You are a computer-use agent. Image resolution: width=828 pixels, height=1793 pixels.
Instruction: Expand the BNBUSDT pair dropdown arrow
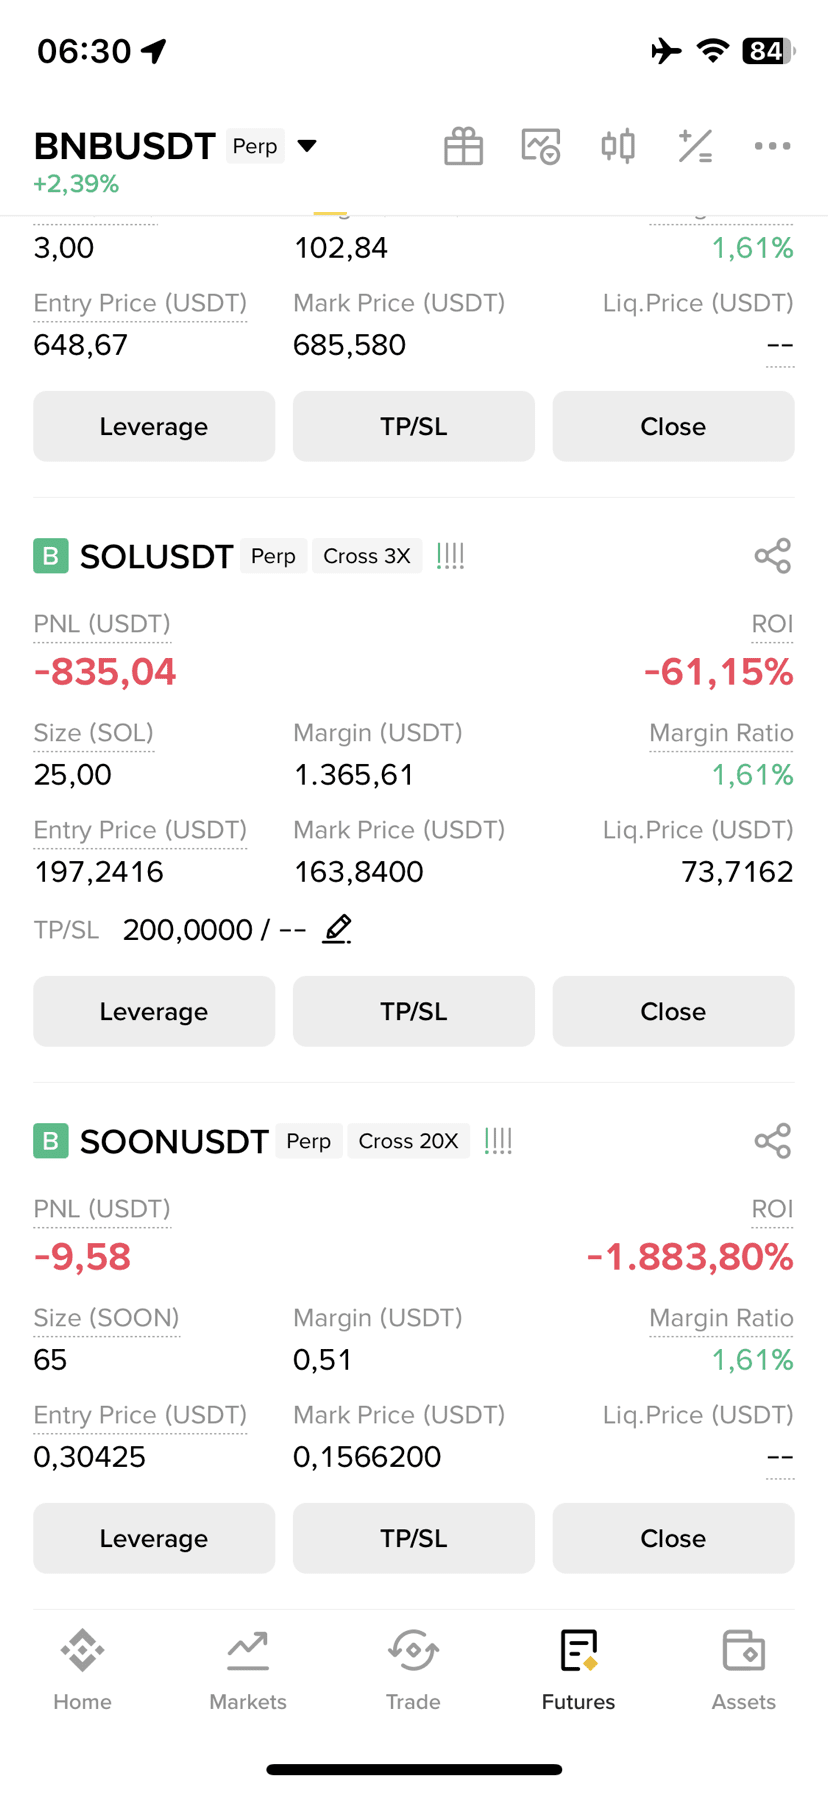click(x=307, y=146)
